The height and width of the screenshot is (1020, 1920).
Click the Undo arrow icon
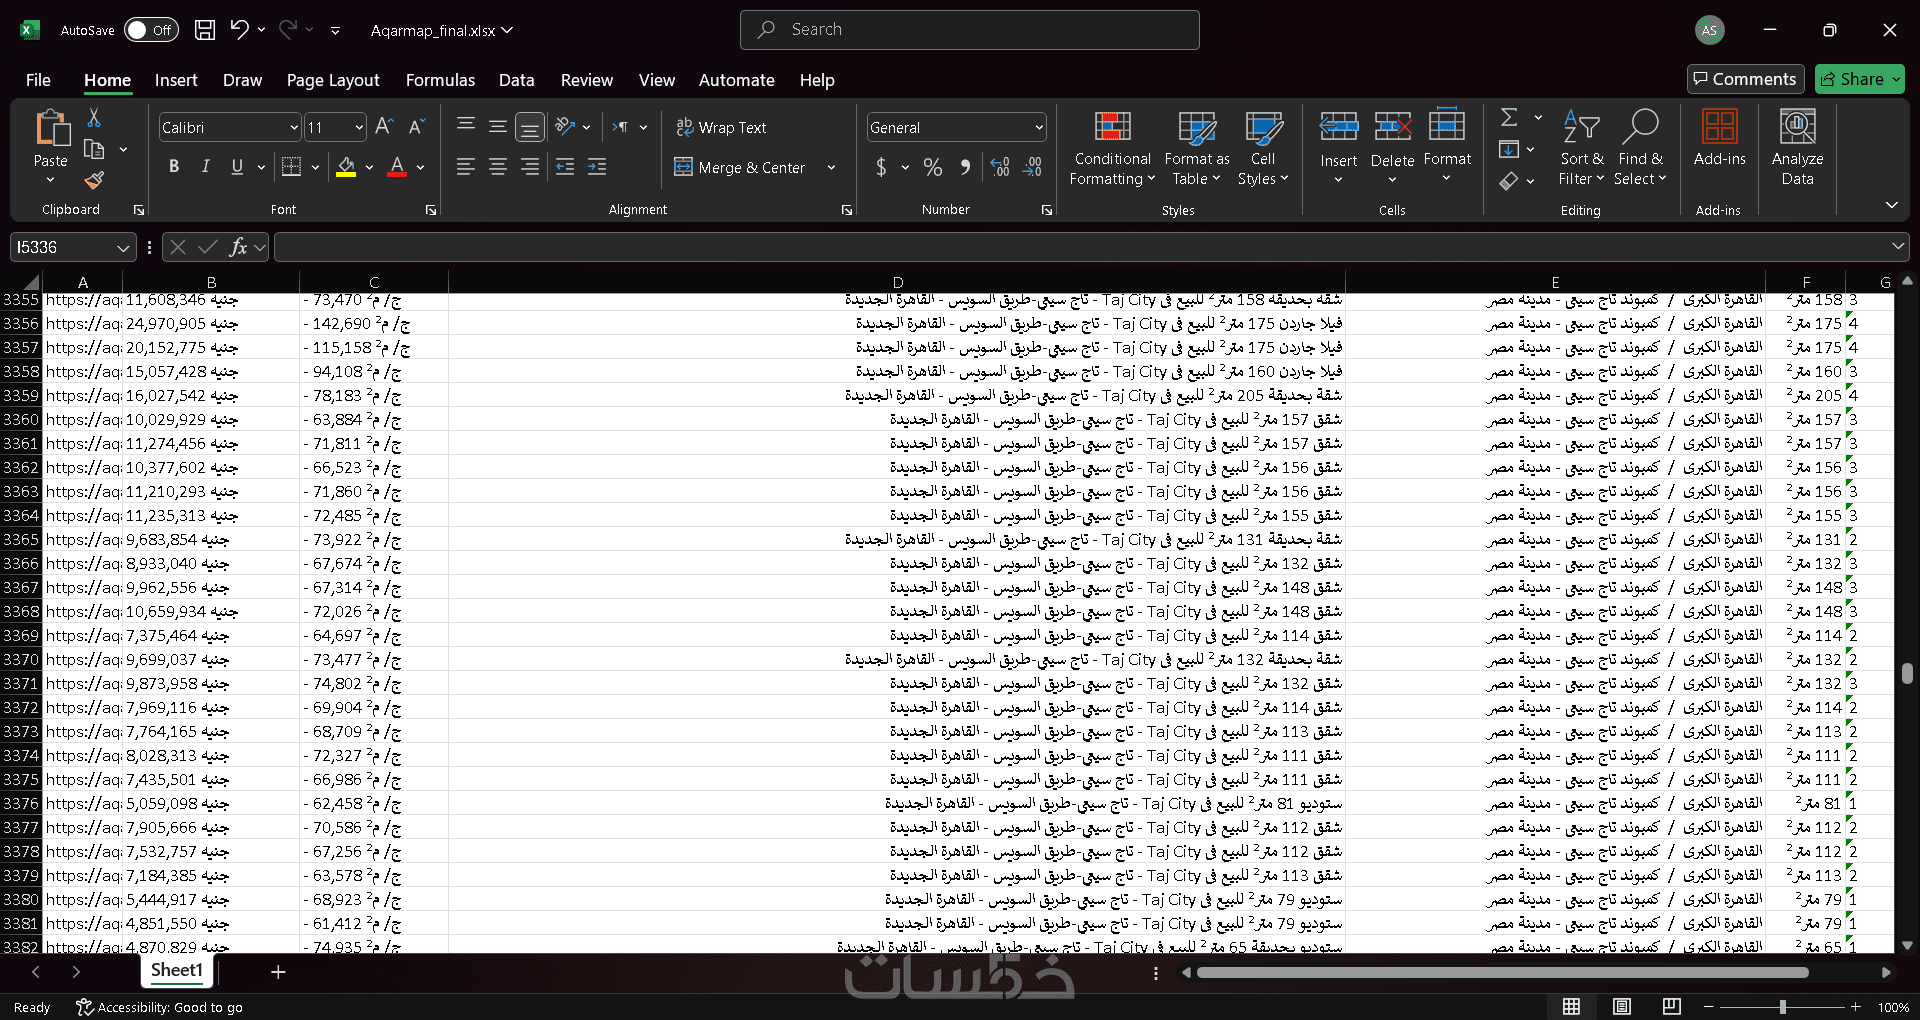tap(239, 30)
